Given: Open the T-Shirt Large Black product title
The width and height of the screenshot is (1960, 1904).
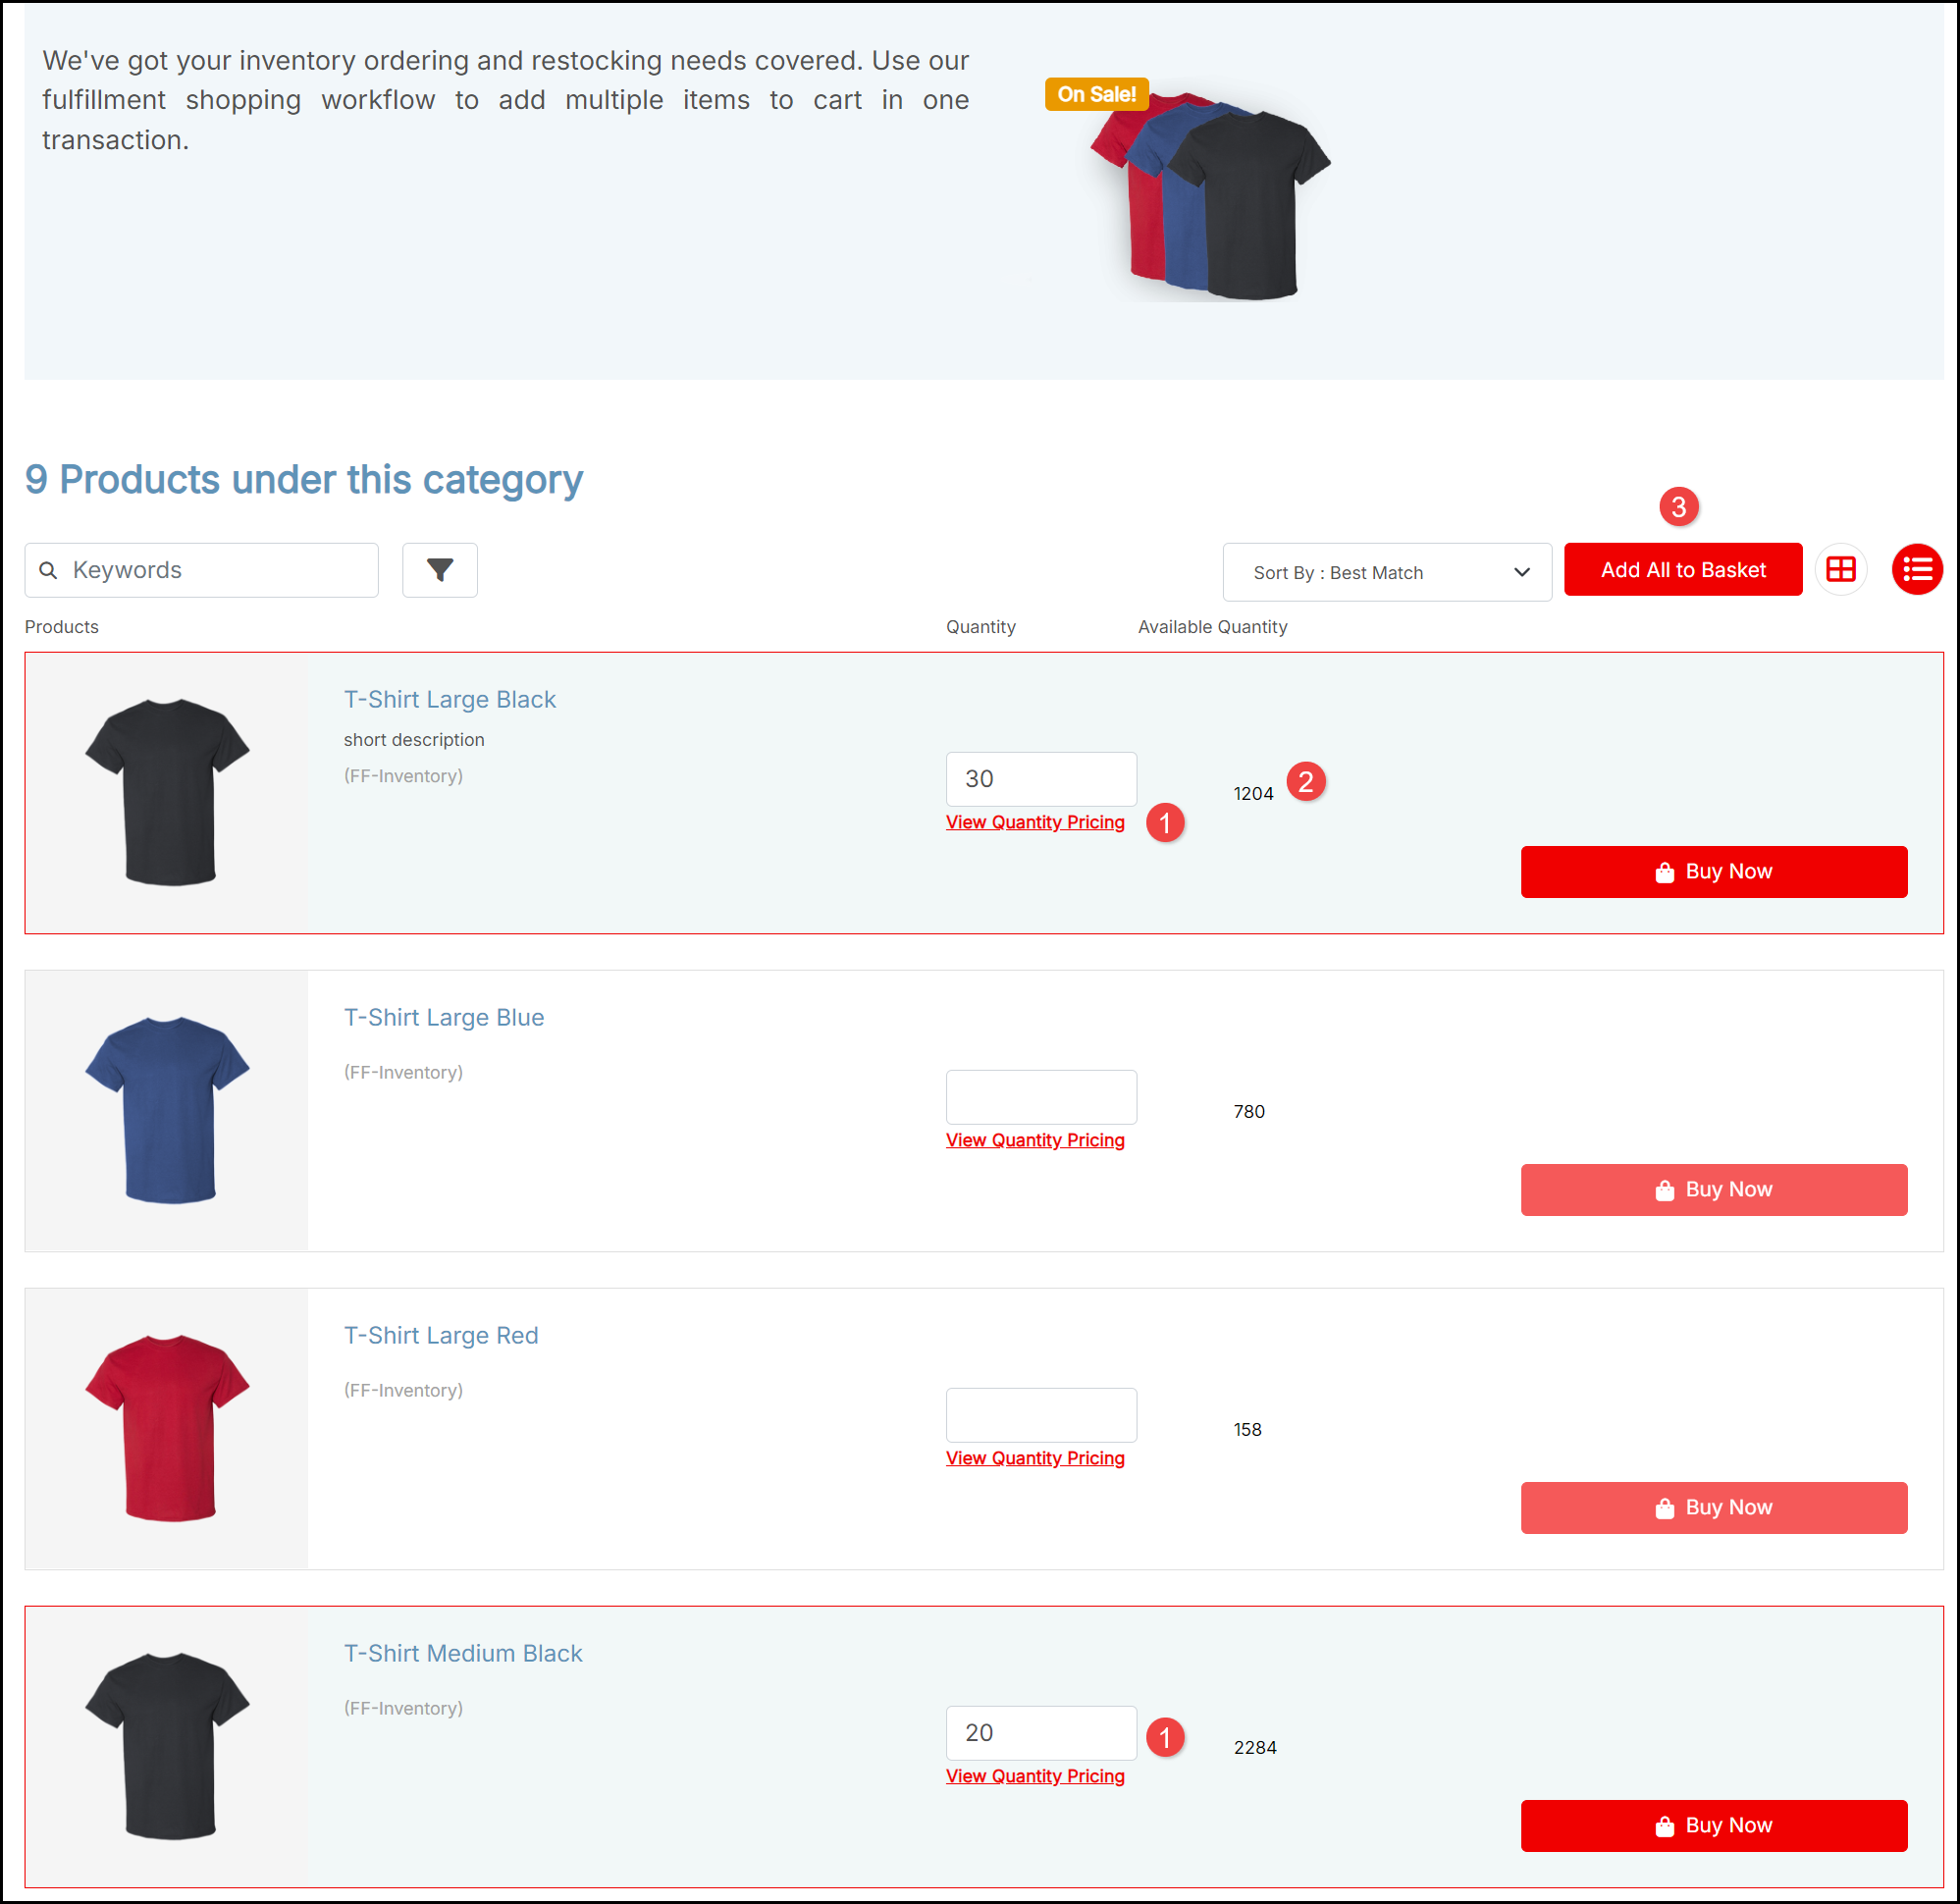Looking at the screenshot, I should (x=449, y=699).
